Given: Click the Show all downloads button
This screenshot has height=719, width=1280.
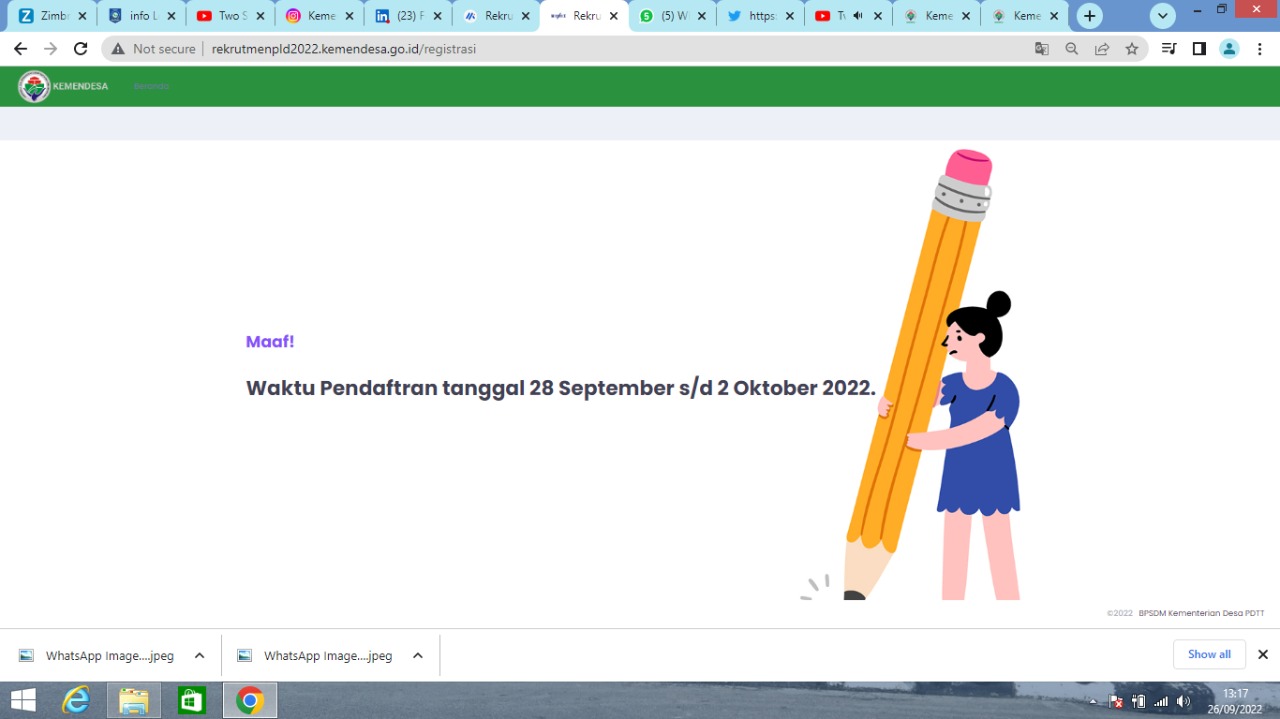Looking at the screenshot, I should coord(1209,654).
